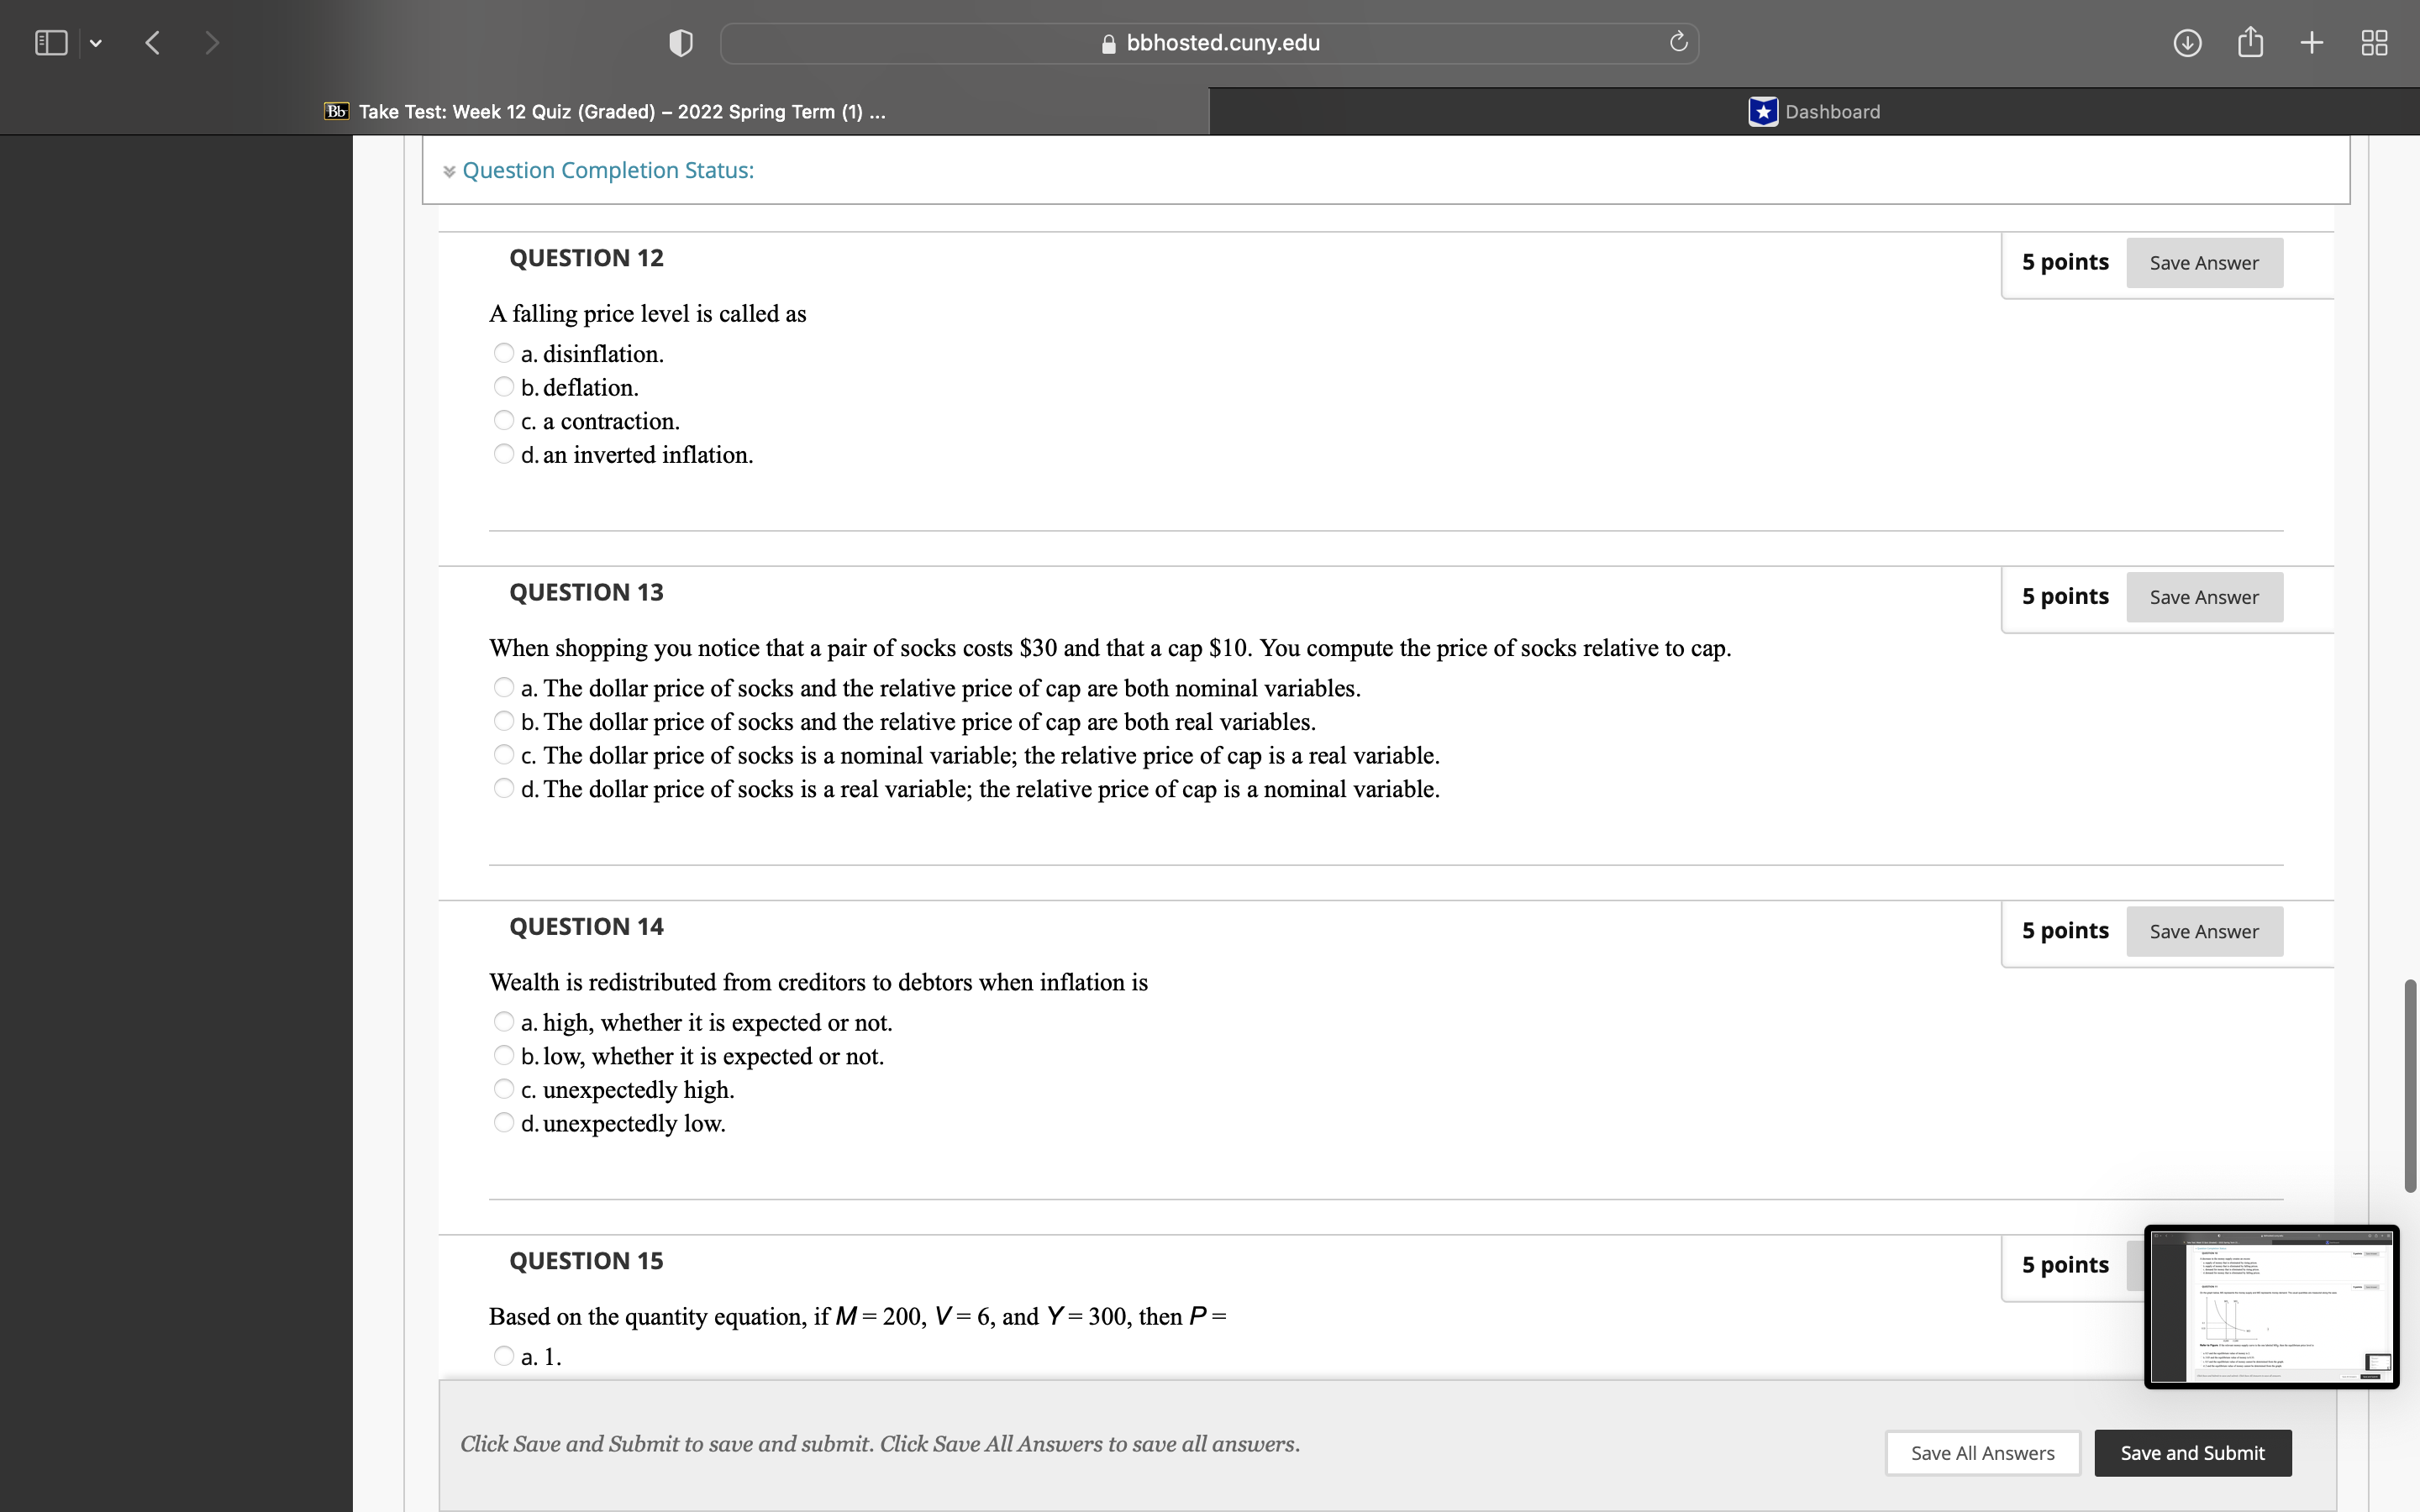Viewport: 2420px width, 1512px height.
Task: Select option b. deflation for Question 12
Action: 504,387
